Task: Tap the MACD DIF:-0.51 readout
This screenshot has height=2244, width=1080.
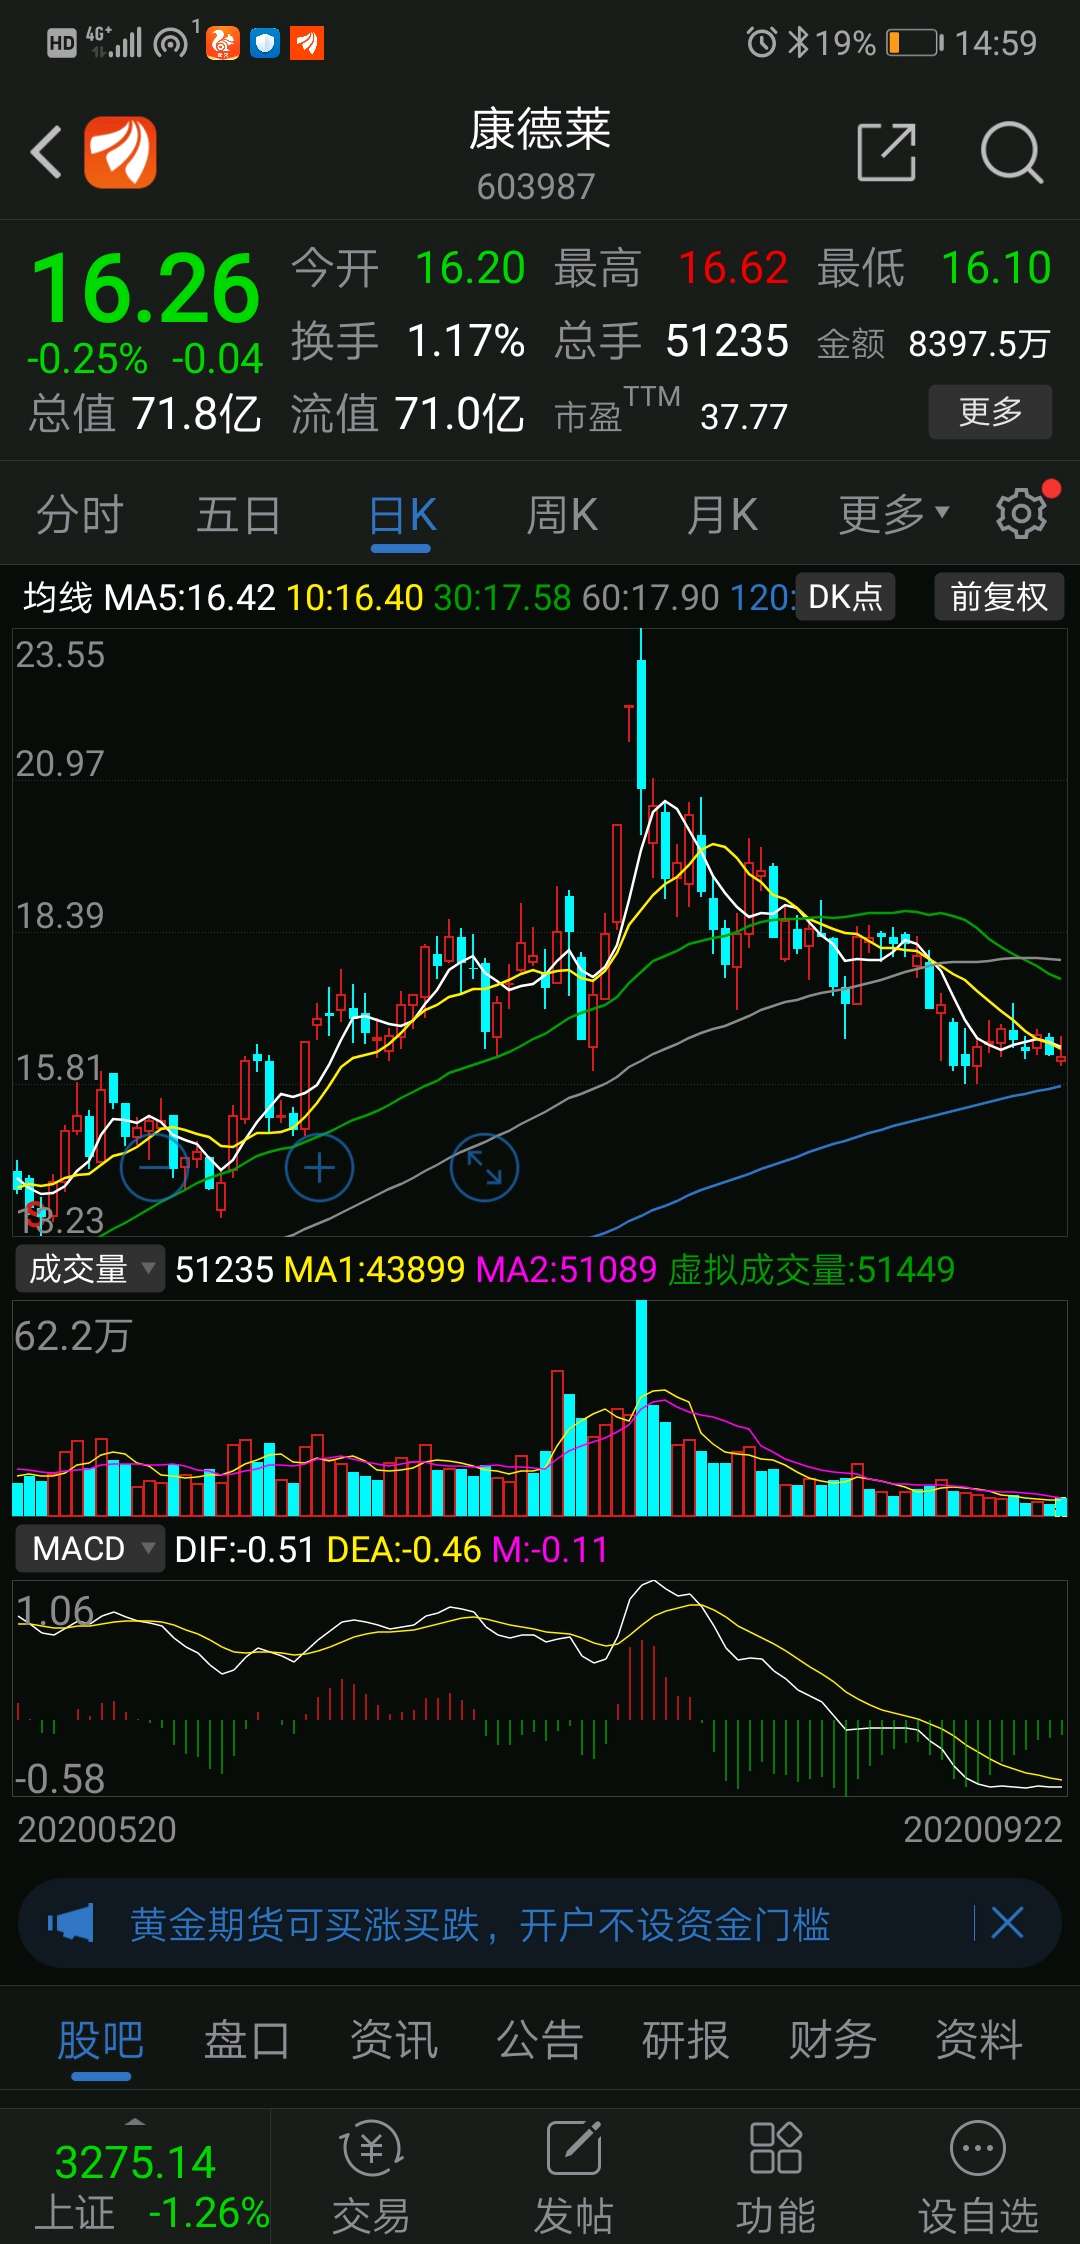Action: (x=244, y=1550)
